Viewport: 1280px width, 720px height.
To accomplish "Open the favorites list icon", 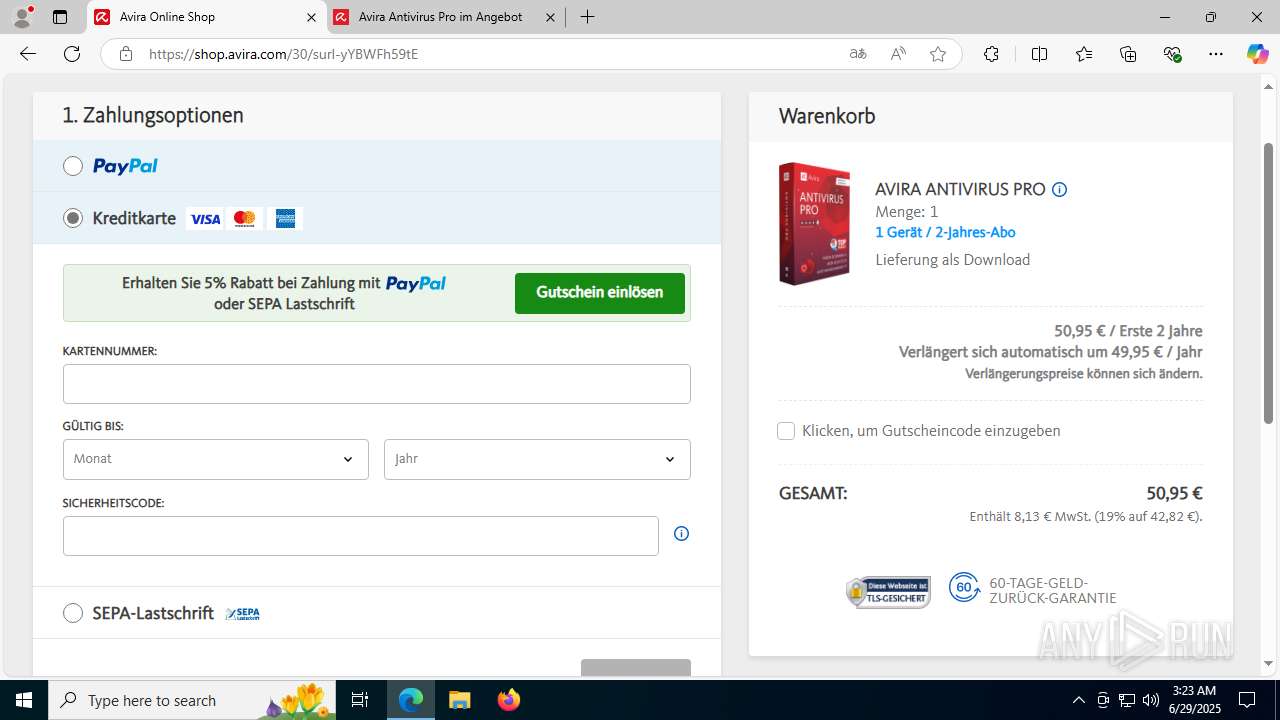I will click(1084, 54).
